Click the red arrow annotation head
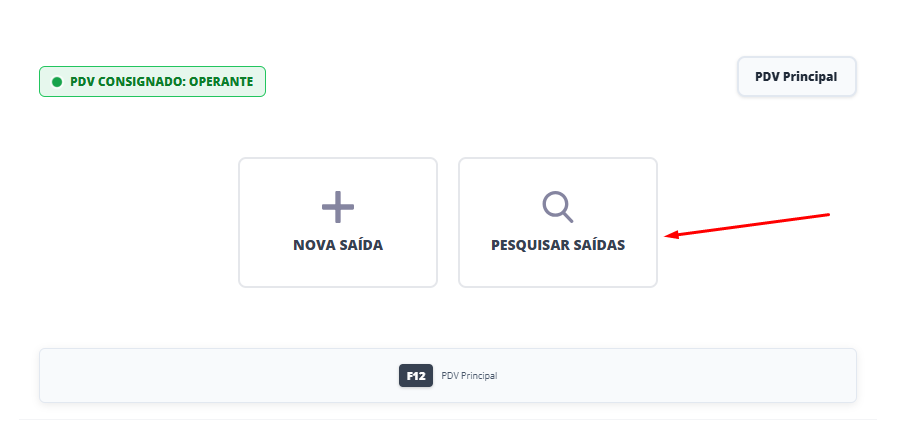 (x=670, y=236)
